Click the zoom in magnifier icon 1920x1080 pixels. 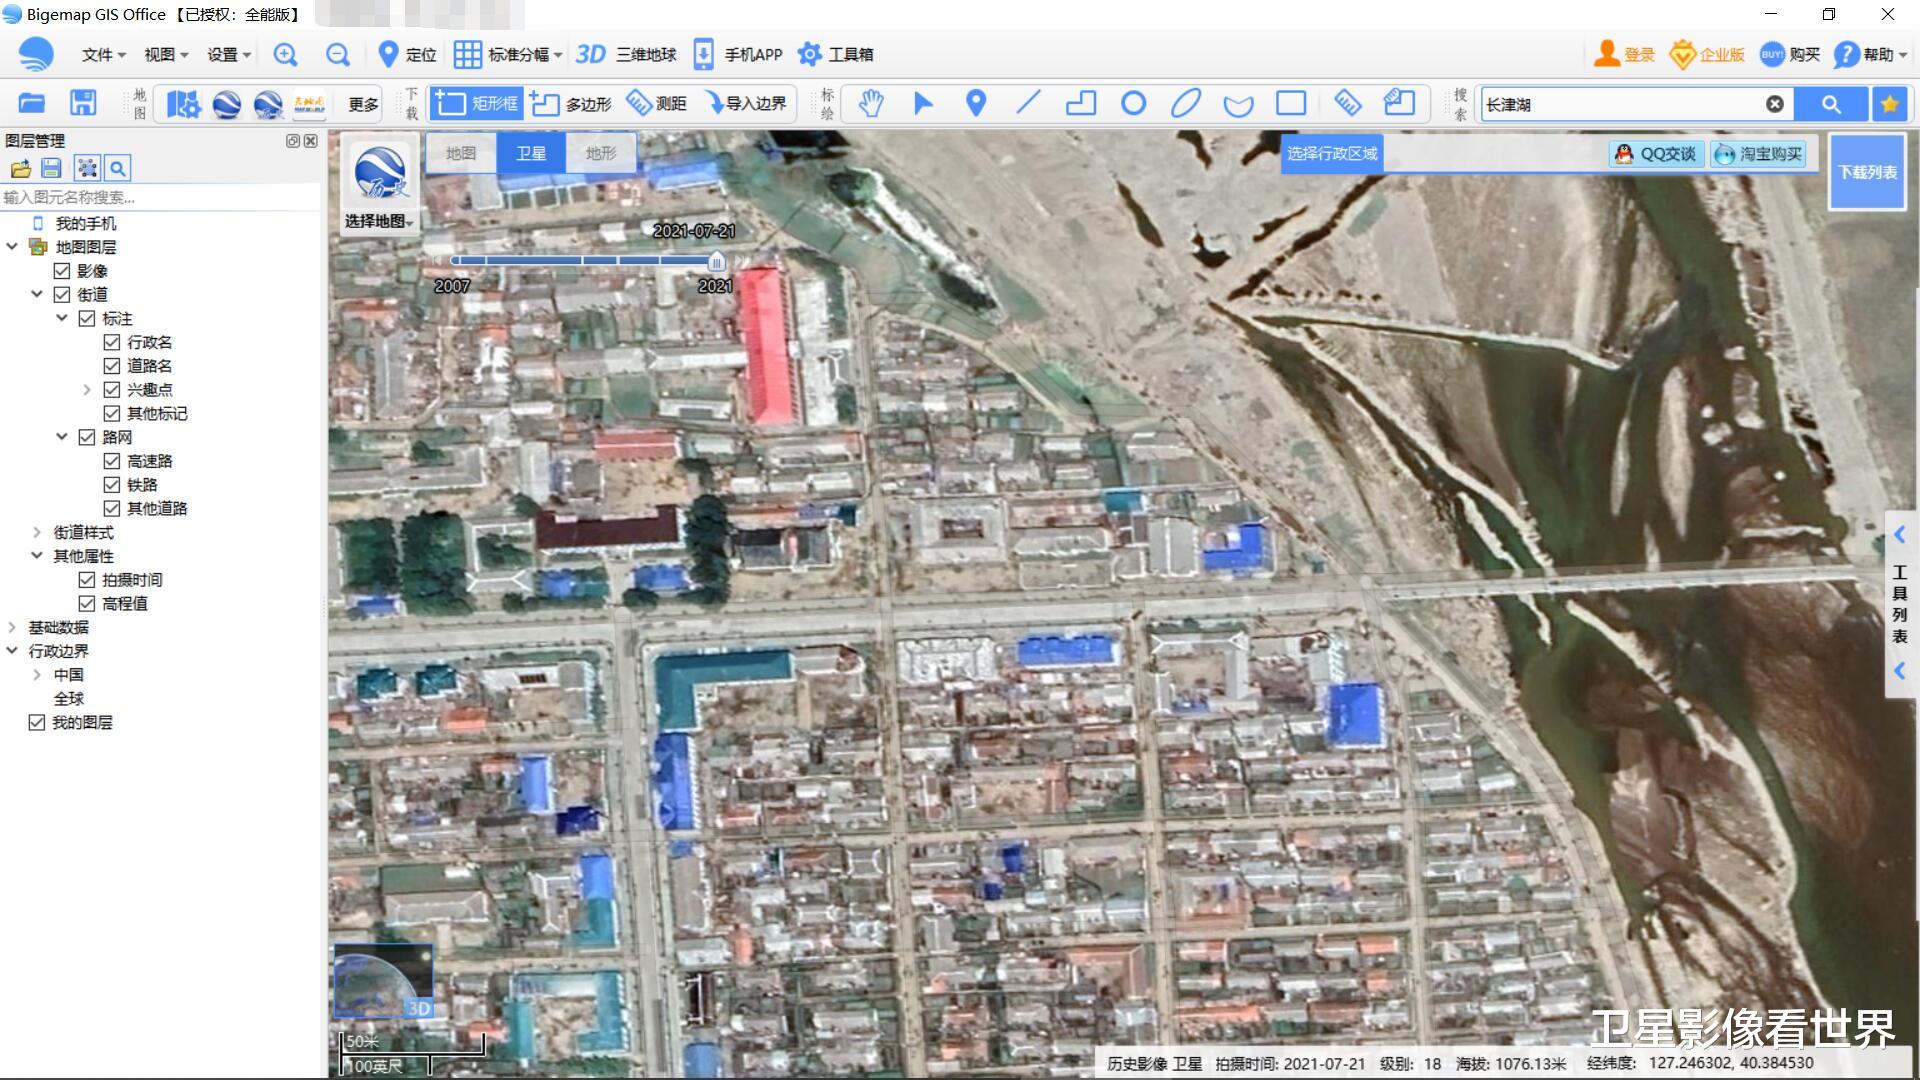(x=285, y=55)
